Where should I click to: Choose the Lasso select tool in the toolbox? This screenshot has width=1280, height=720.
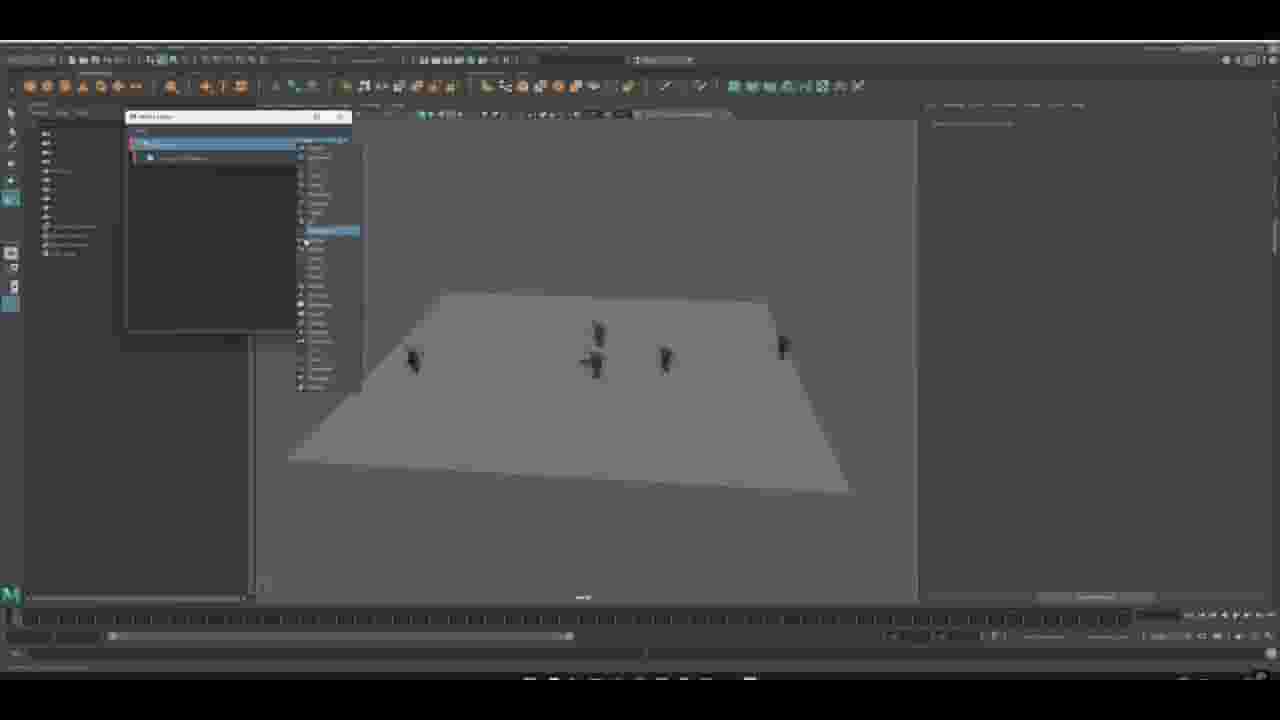coord(11,131)
